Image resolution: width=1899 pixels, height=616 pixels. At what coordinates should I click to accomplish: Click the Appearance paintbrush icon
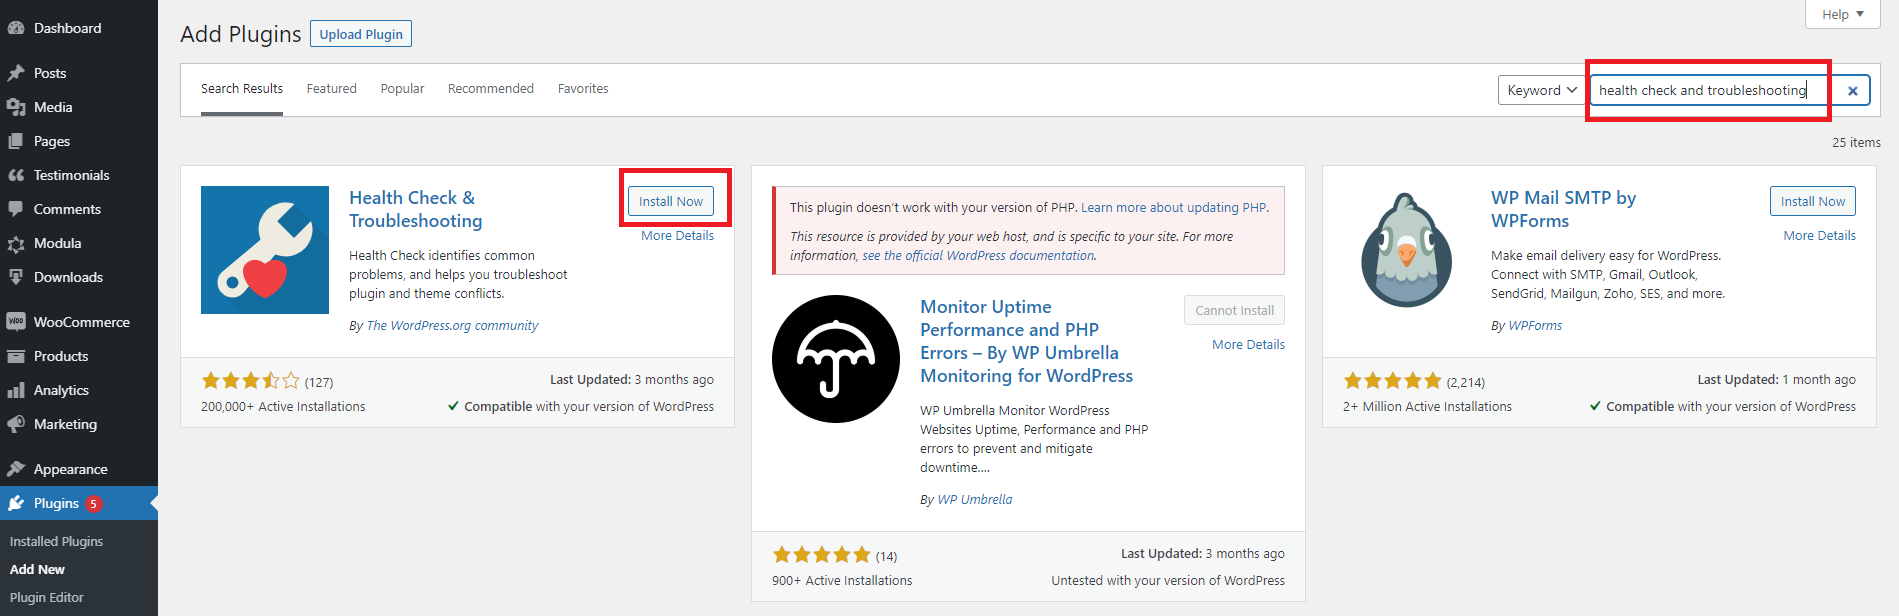pyautogui.click(x=16, y=469)
